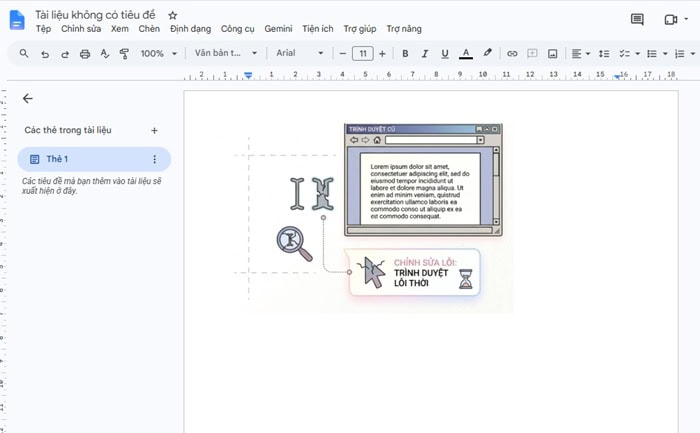700x433 pixels.
Task: Redo the last action
Action: tap(65, 54)
